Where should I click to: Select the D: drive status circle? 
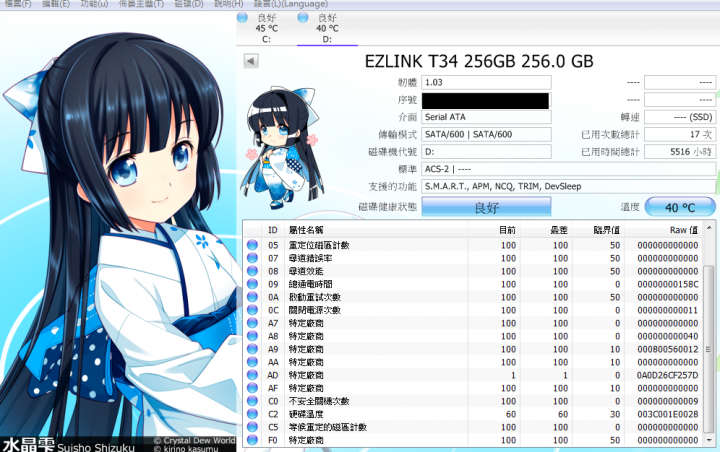pyautogui.click(x=303, y=17)
